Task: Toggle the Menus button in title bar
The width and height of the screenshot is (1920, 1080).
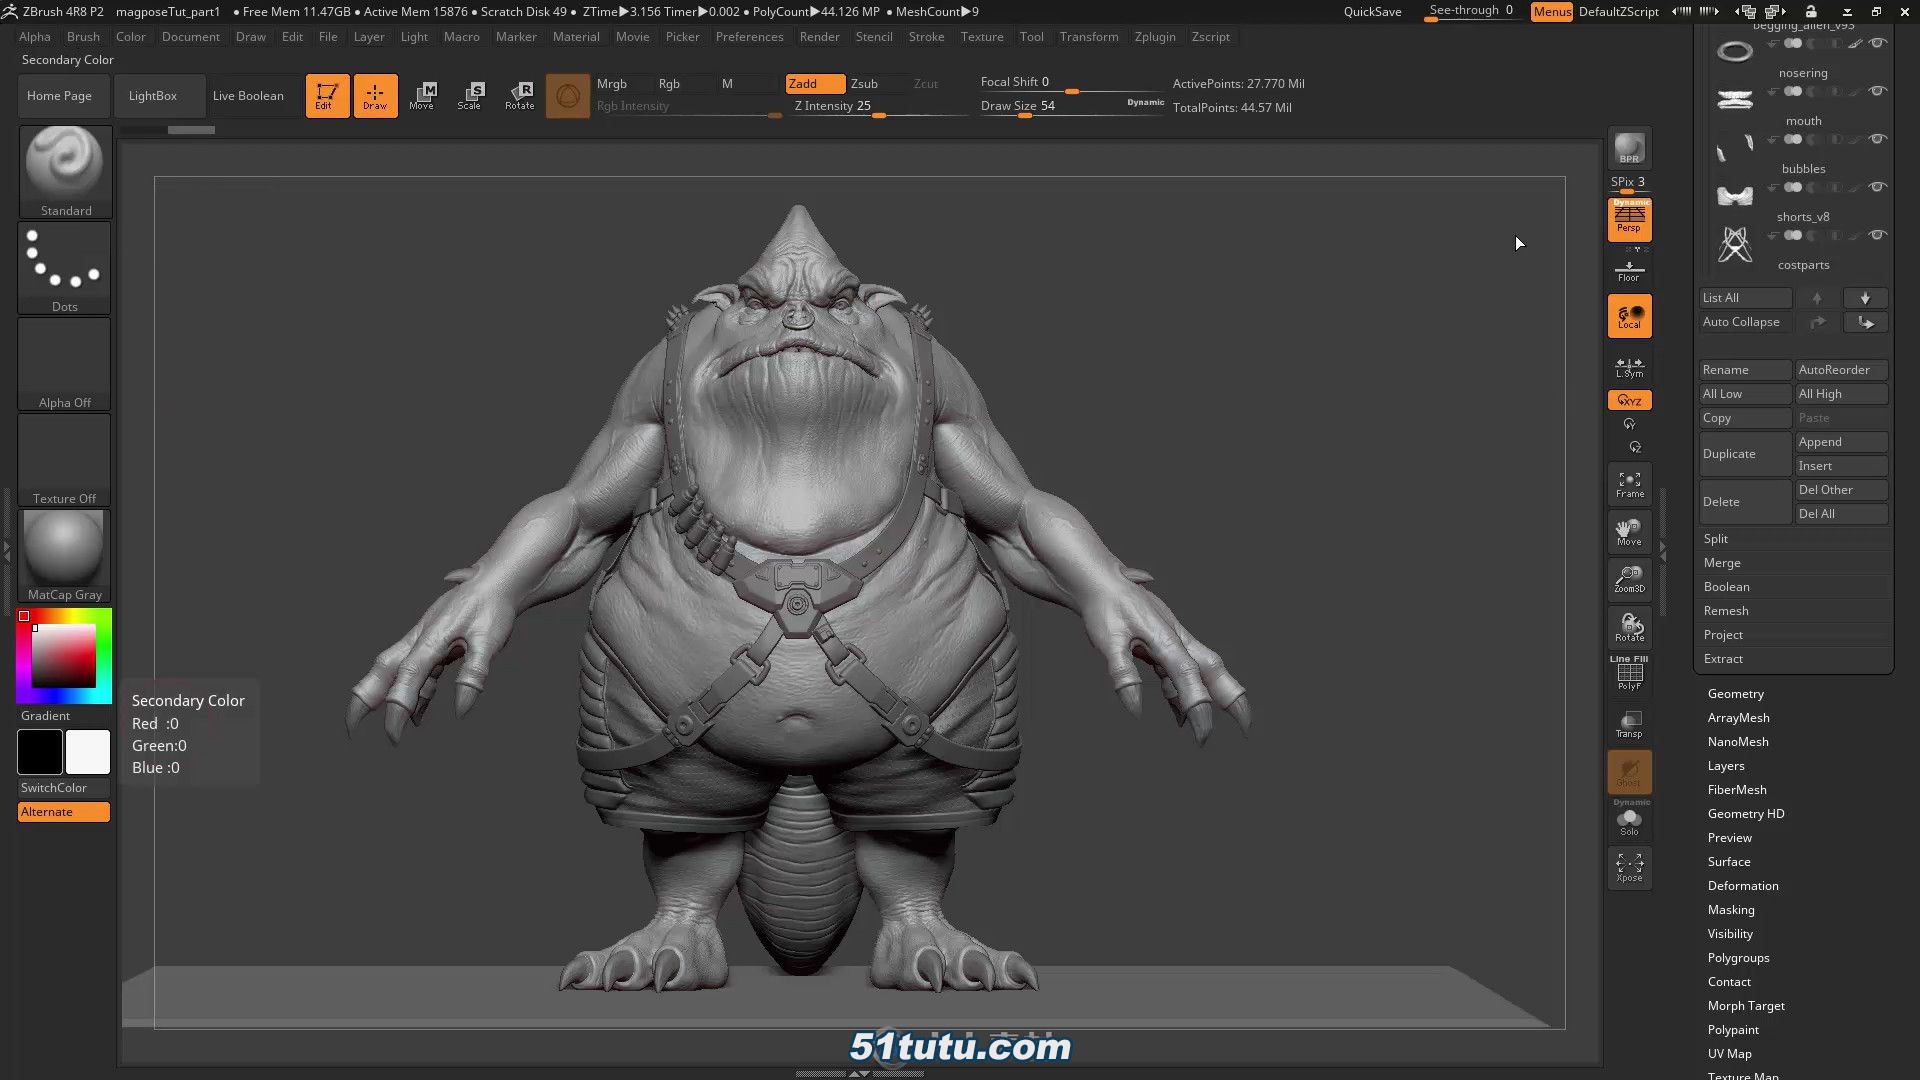Action: (1552, 12)
